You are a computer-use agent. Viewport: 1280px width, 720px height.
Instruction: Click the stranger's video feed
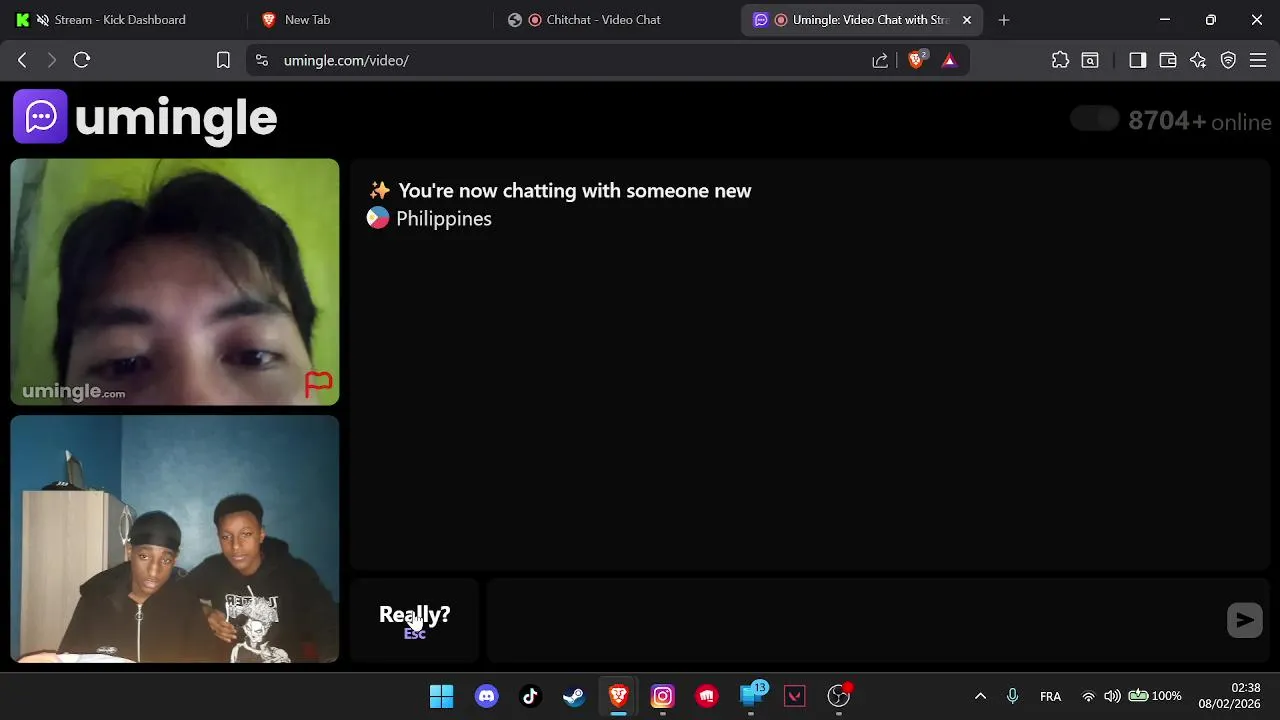(175, 282)
